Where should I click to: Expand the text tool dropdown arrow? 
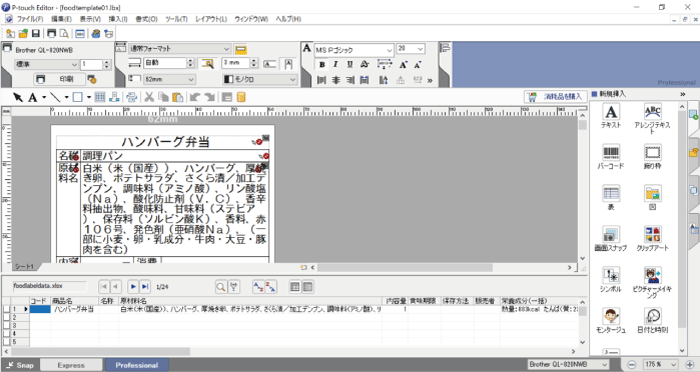point(44,97)
